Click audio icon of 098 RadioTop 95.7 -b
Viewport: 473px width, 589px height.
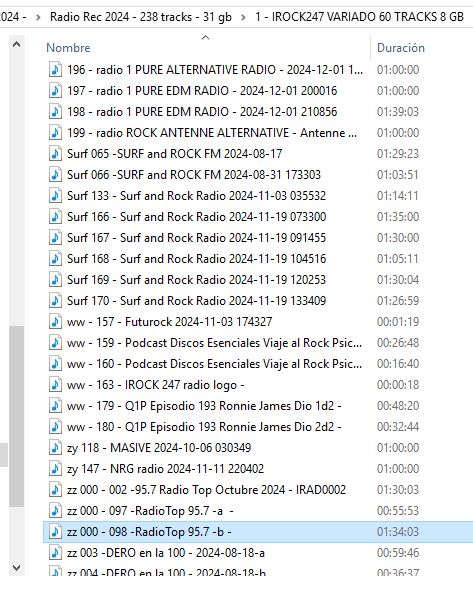[55, 533]
